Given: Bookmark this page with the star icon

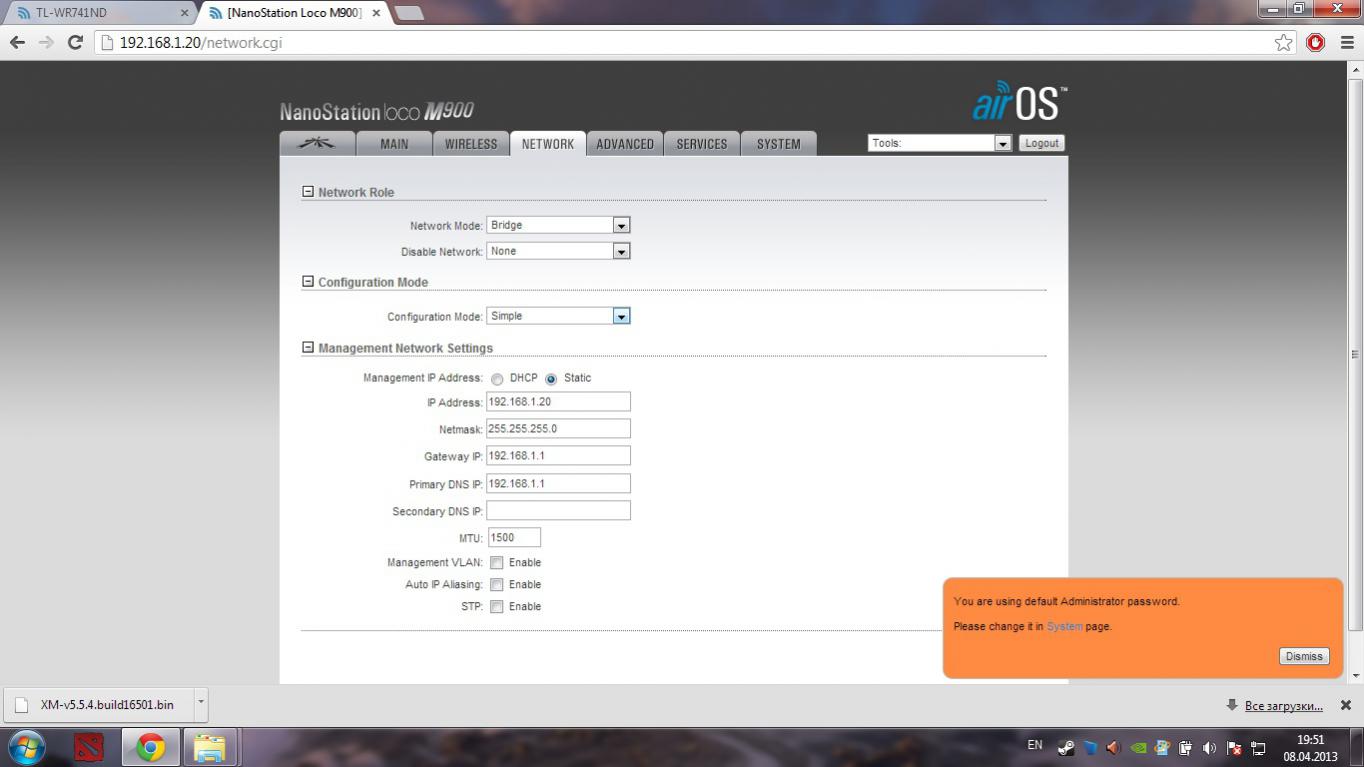Looking at the screenshot, I should 1283,42.
